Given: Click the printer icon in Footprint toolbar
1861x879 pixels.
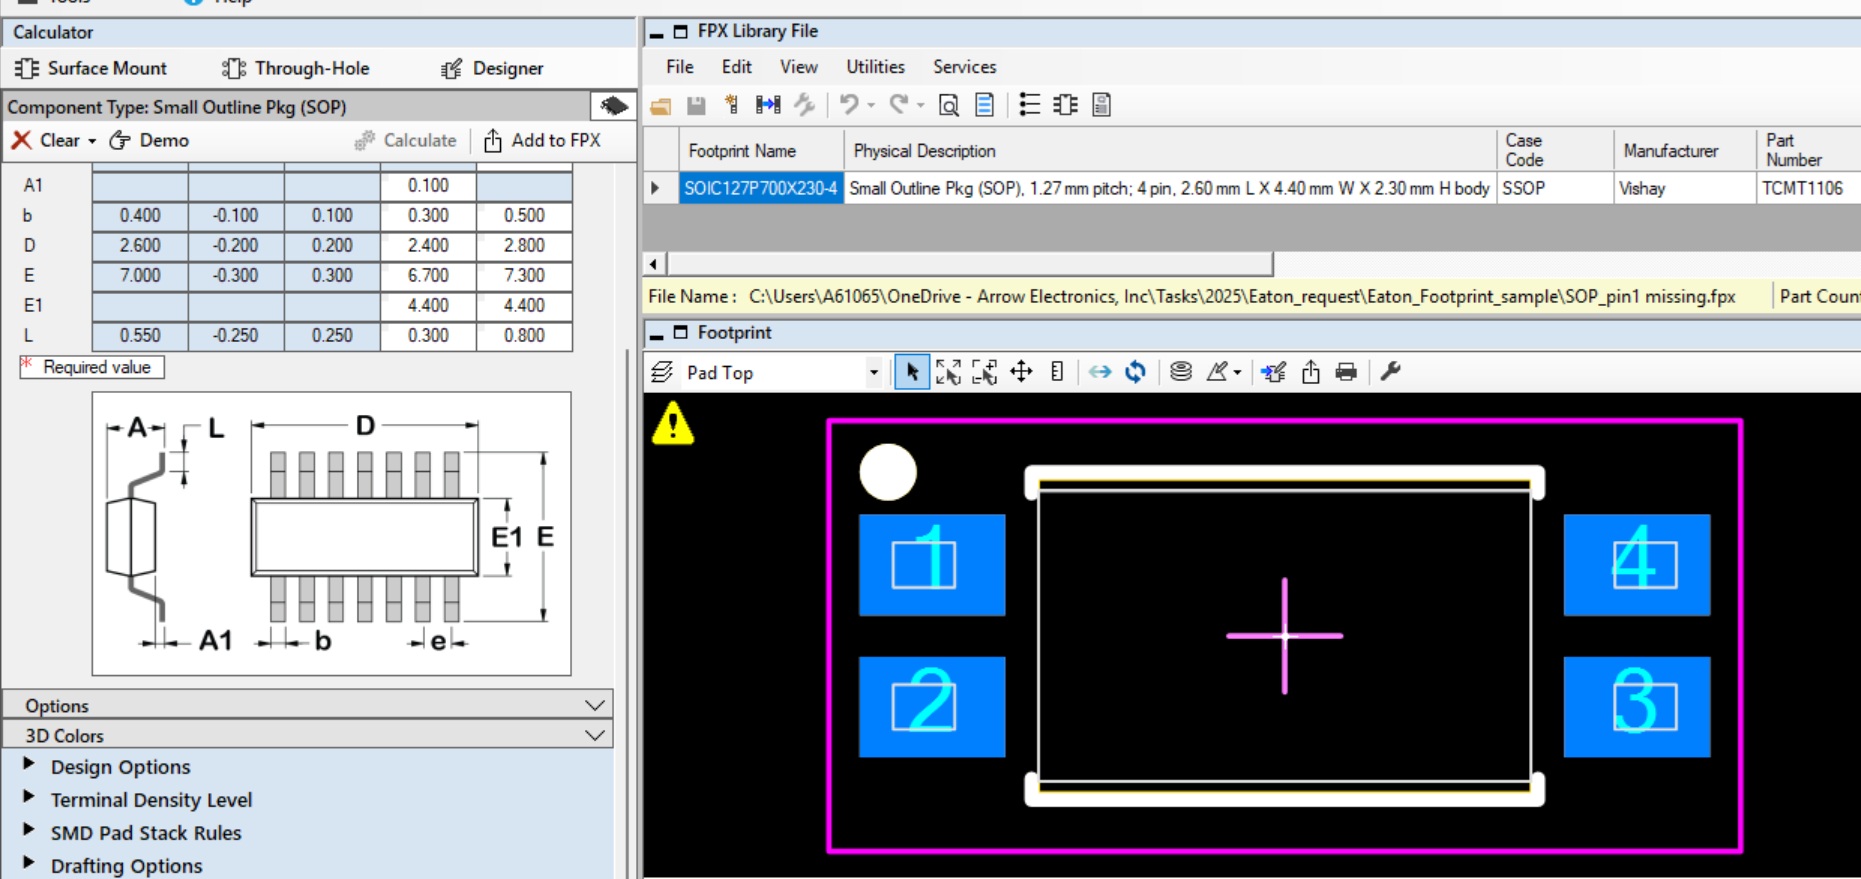Looking at the screenshot, I should [1346, 372].
